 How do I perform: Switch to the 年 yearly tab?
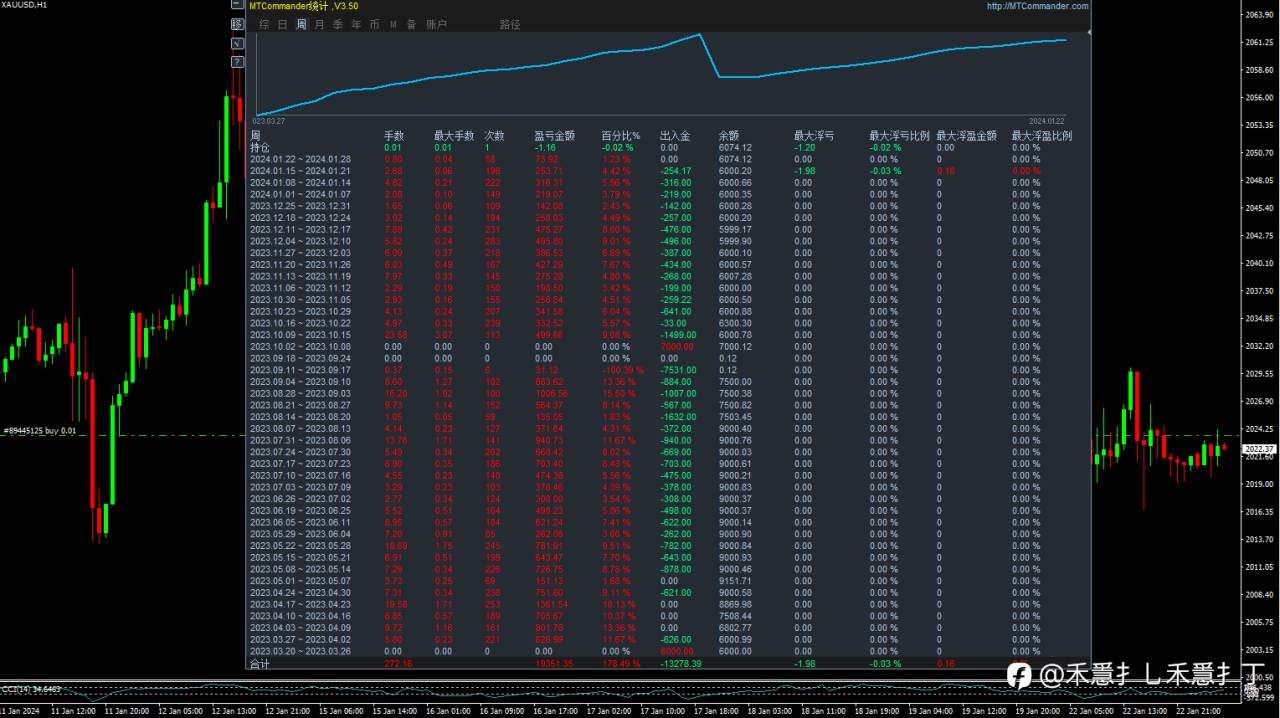click(x=356, y=24)
